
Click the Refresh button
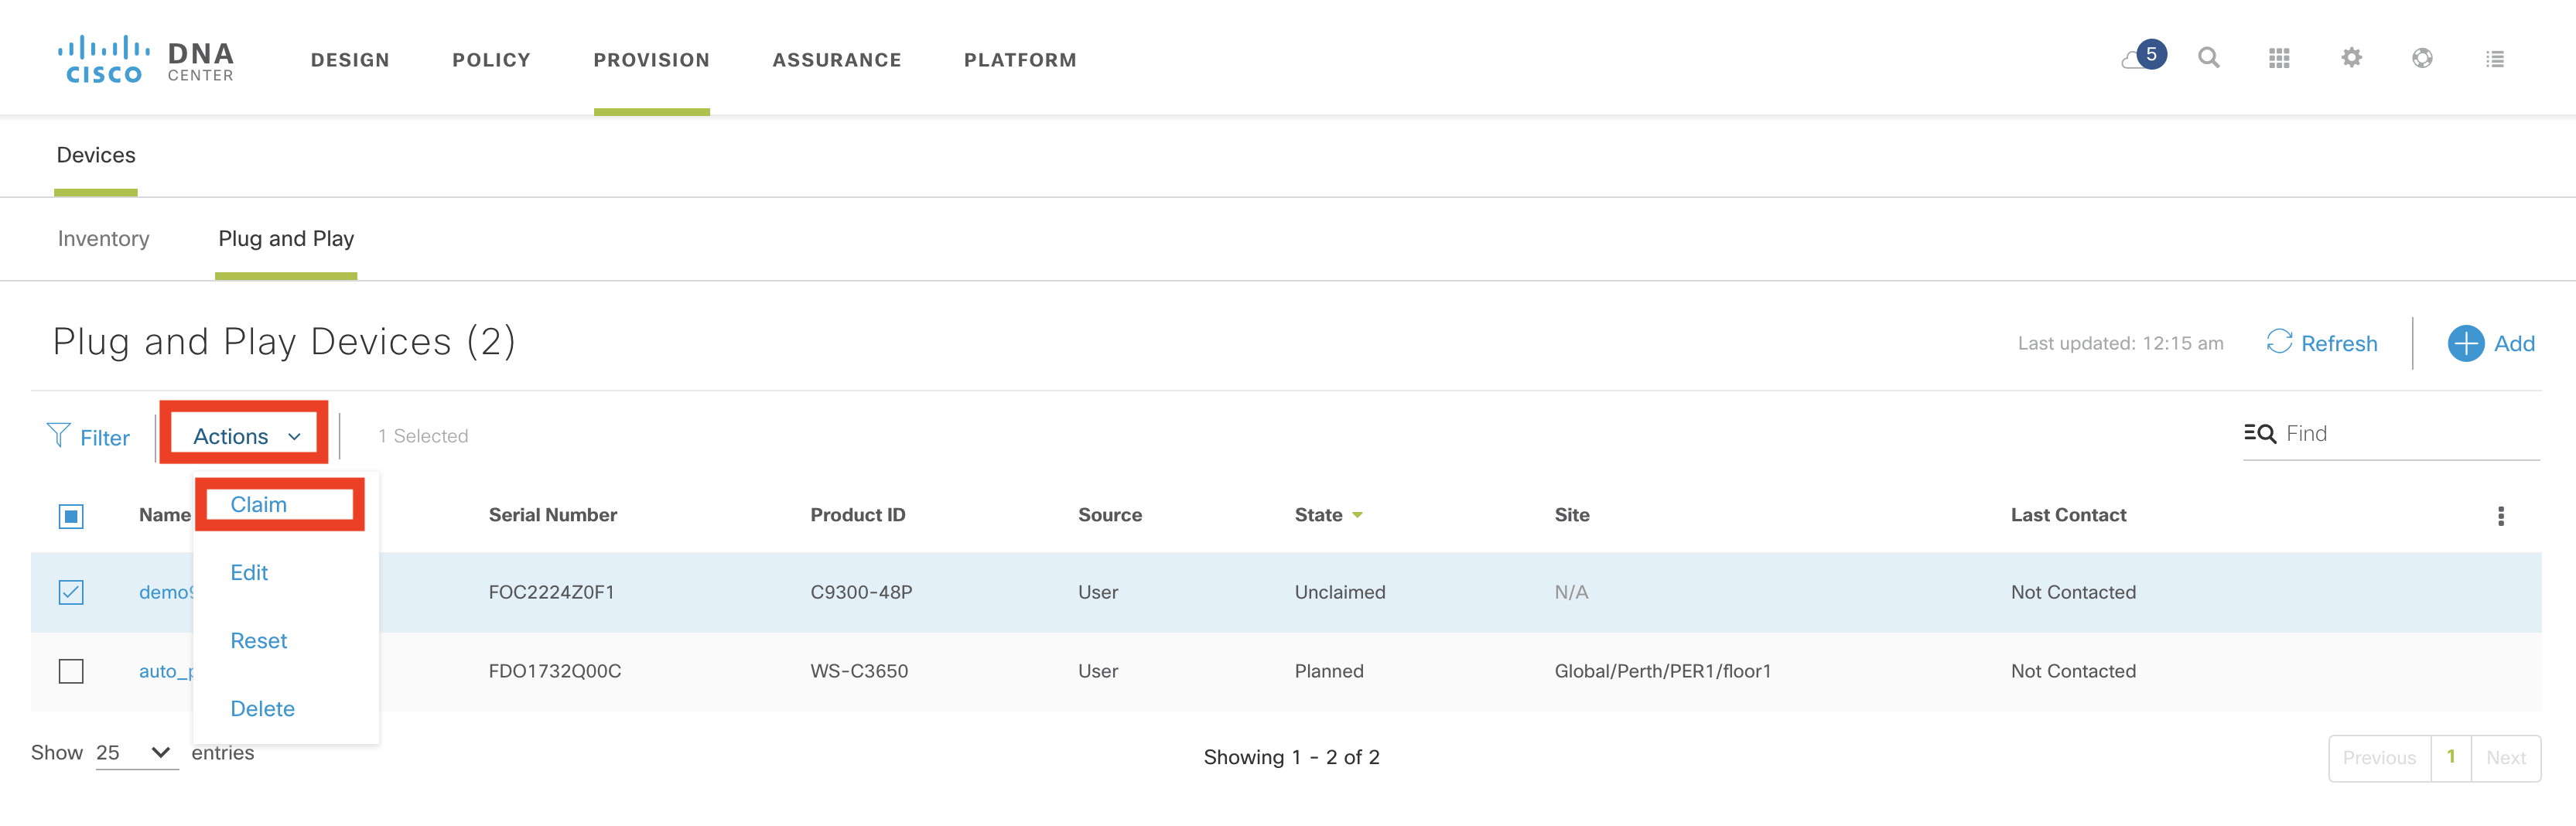click(2321, 344)
